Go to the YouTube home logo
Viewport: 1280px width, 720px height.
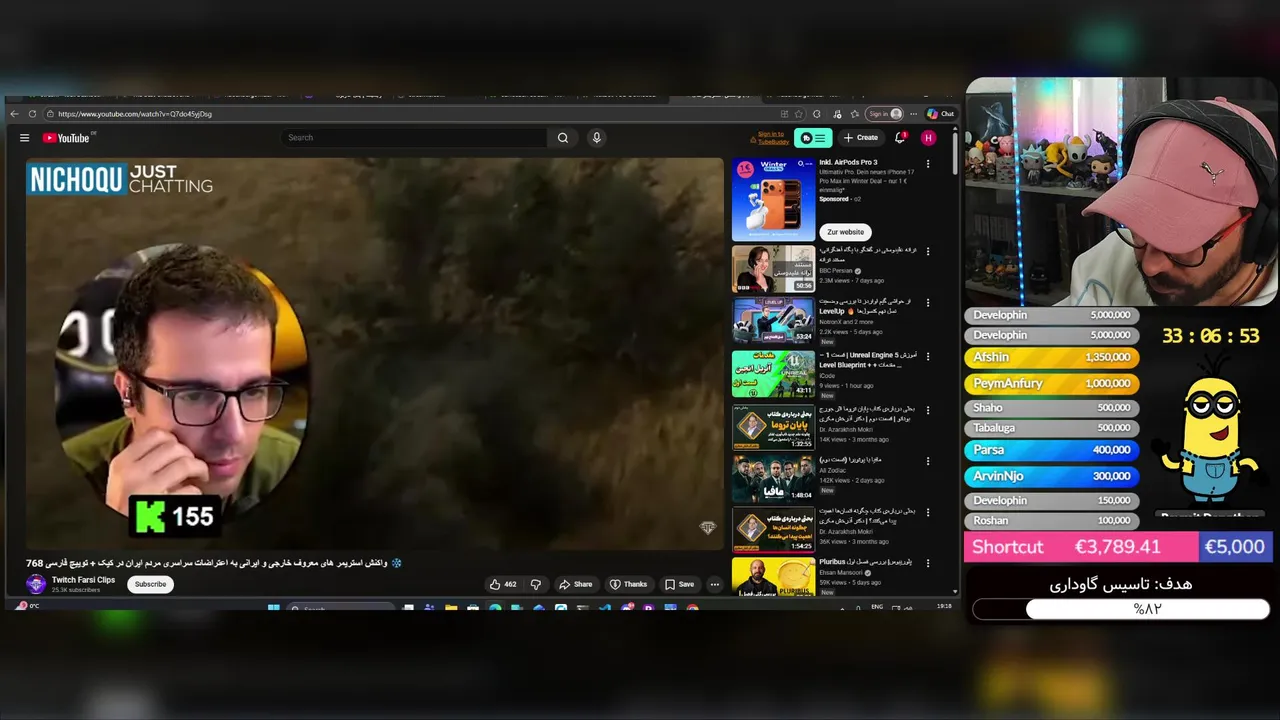(67, 138)
